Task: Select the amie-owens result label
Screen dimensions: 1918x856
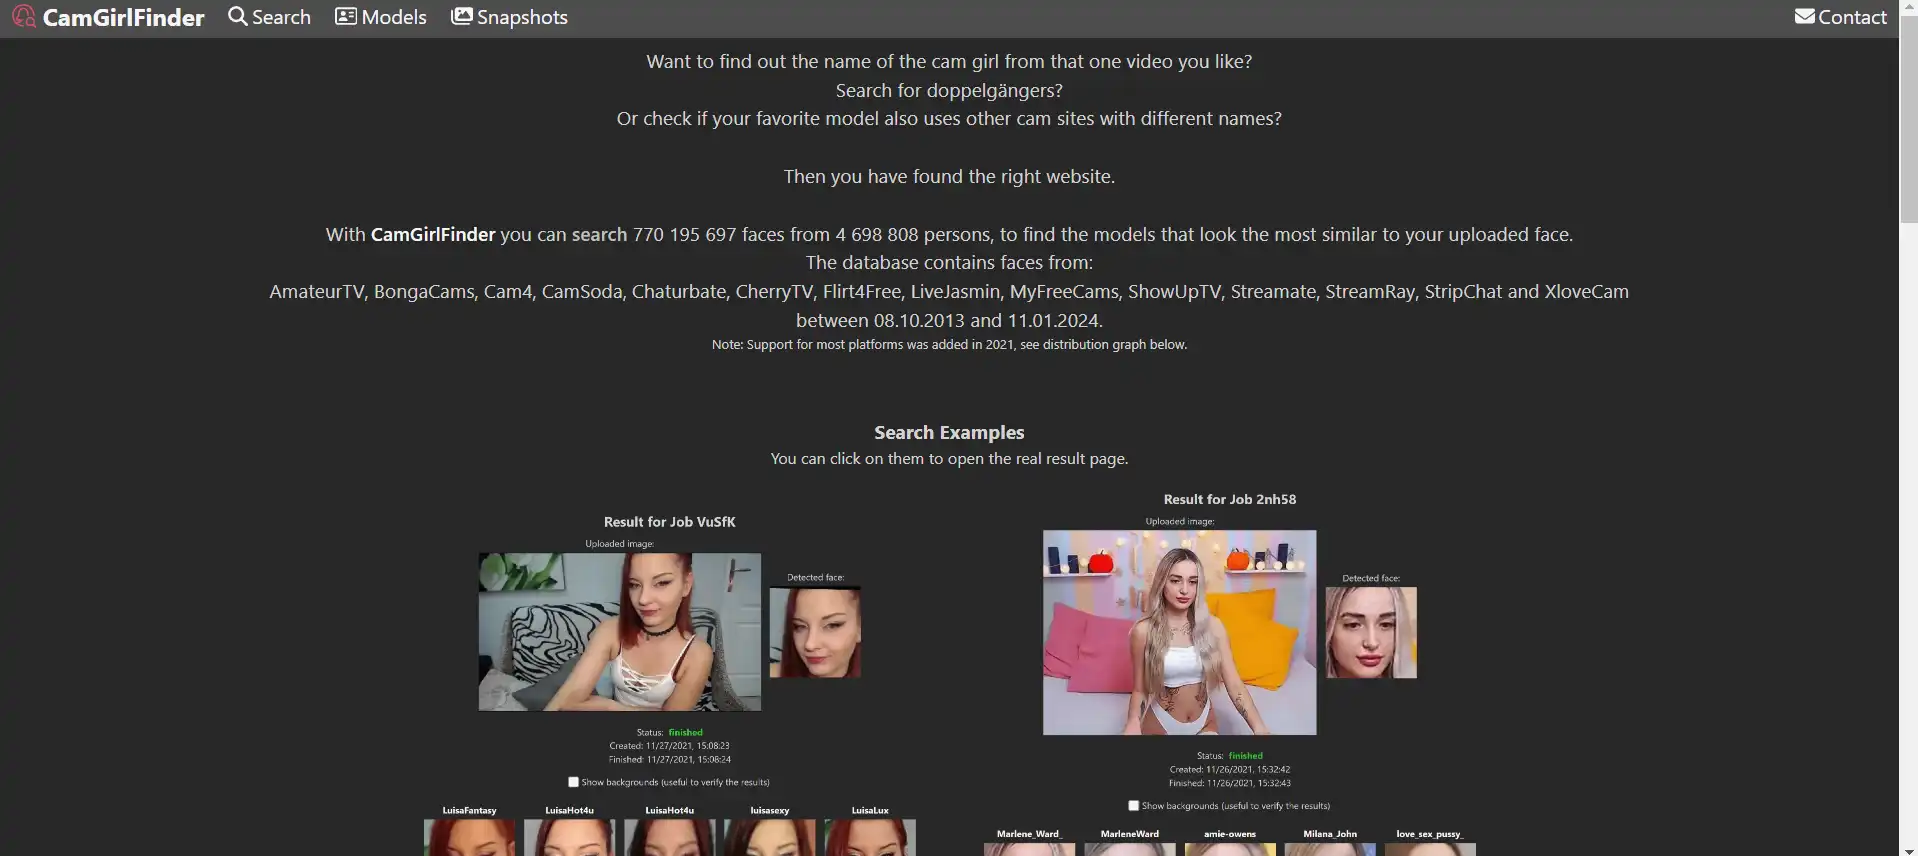Action: coord(1229,834)
